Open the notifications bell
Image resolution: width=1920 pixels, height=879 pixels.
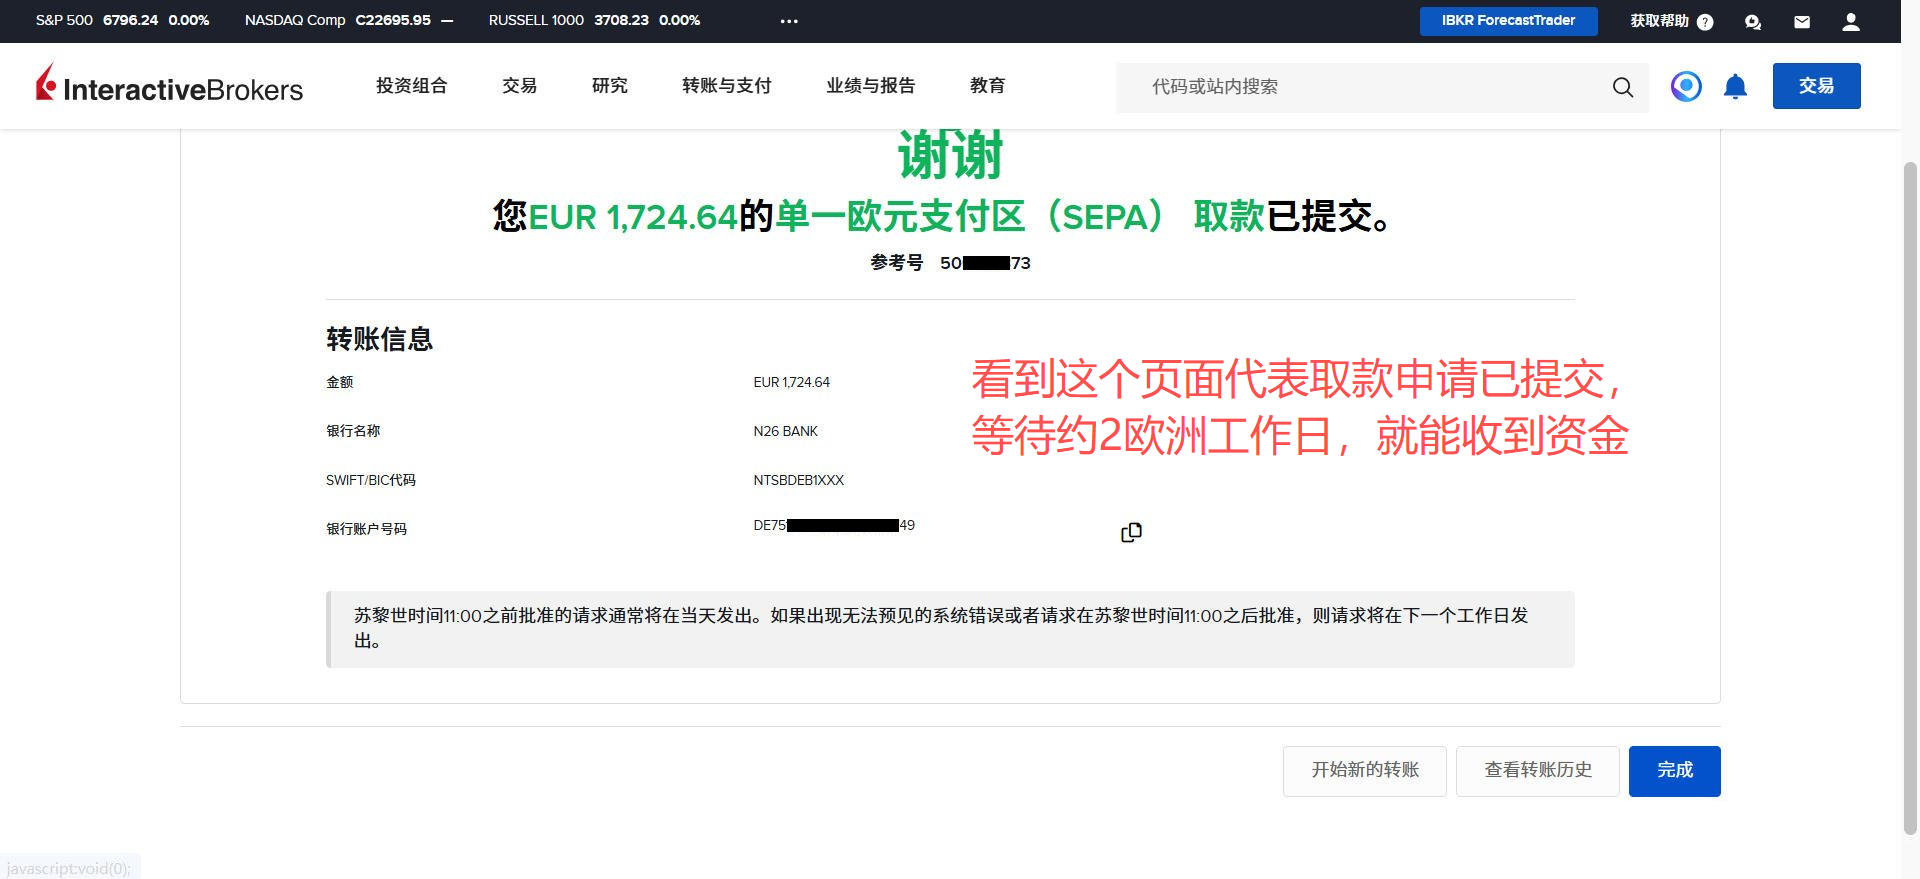(1735, 87)
